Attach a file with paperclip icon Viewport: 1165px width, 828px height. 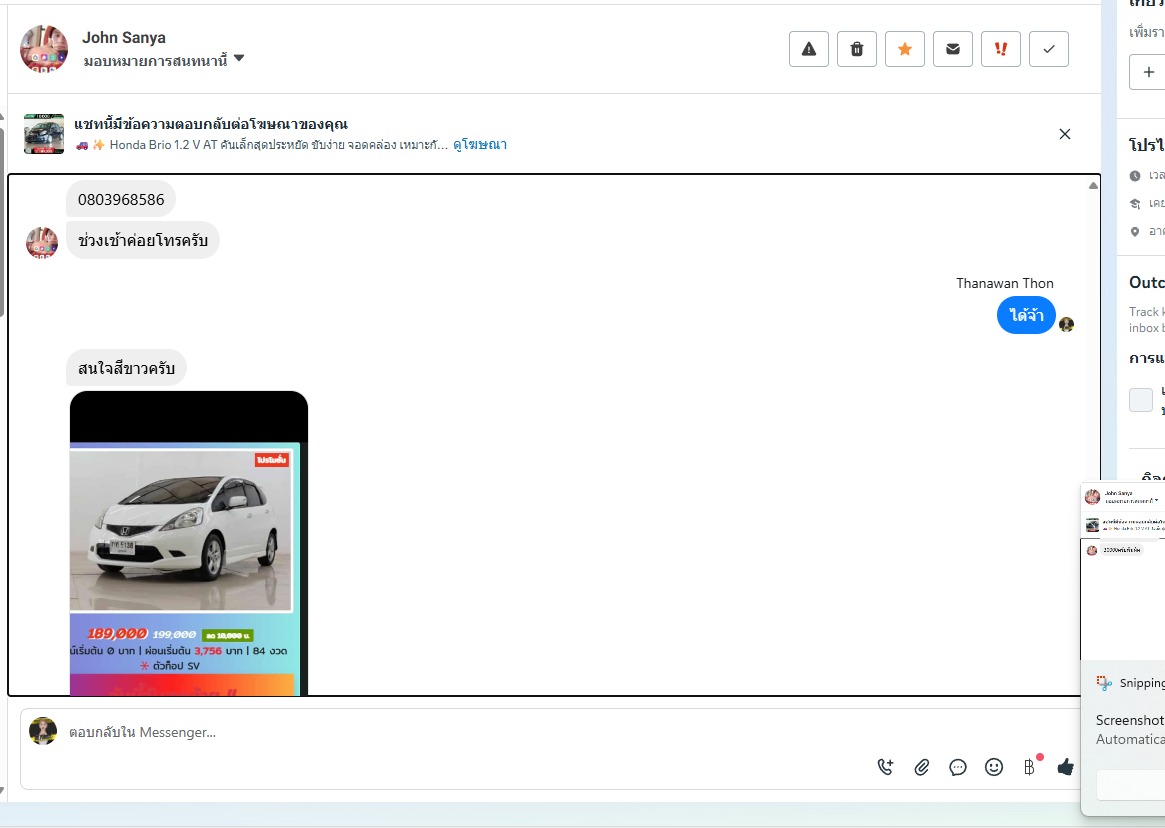[922, 767]
